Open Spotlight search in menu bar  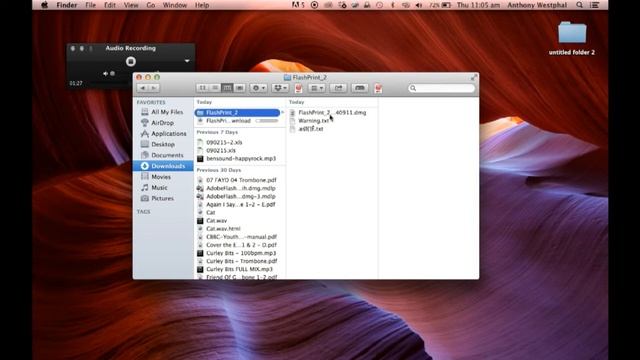tap(580, 5)
